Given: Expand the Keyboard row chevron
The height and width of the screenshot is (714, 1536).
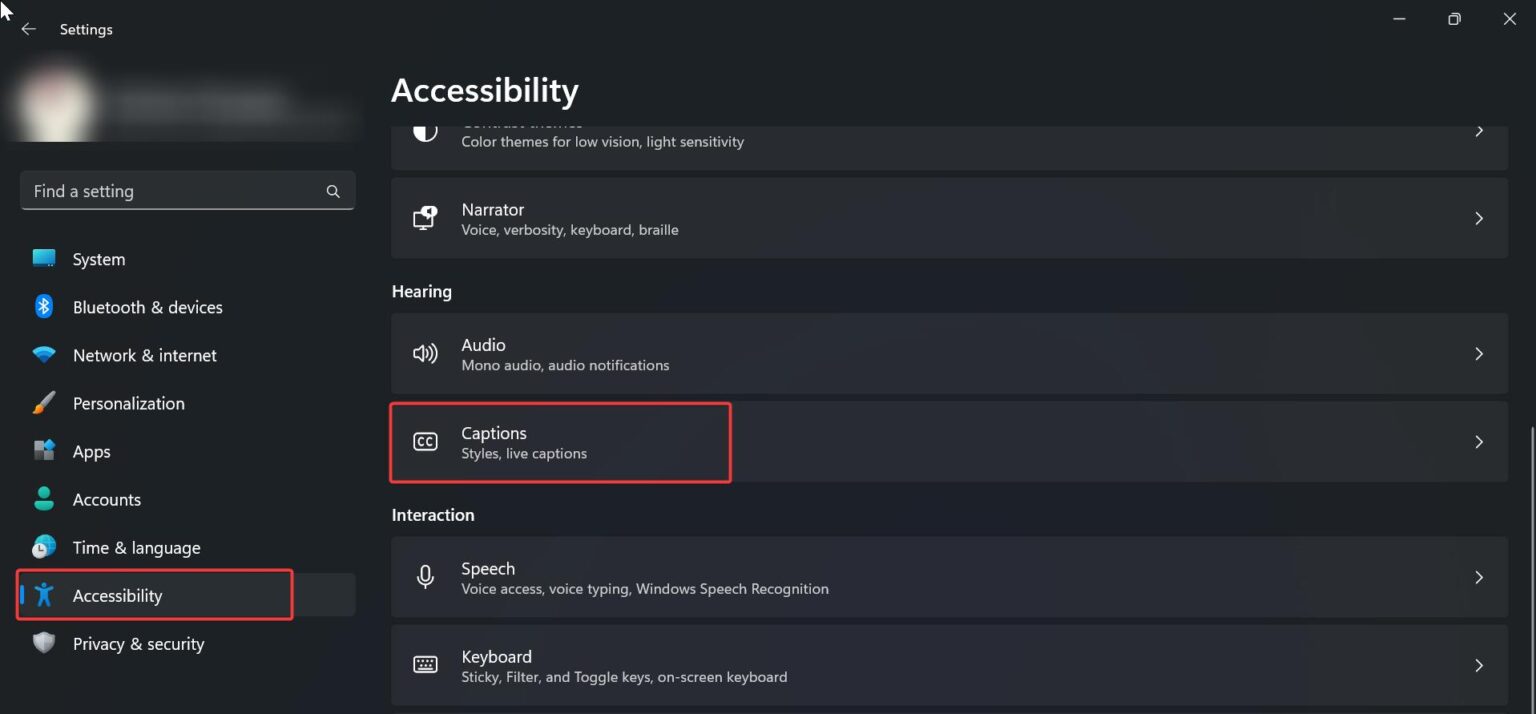Looking at the screenshot, I should [1479, 664].
